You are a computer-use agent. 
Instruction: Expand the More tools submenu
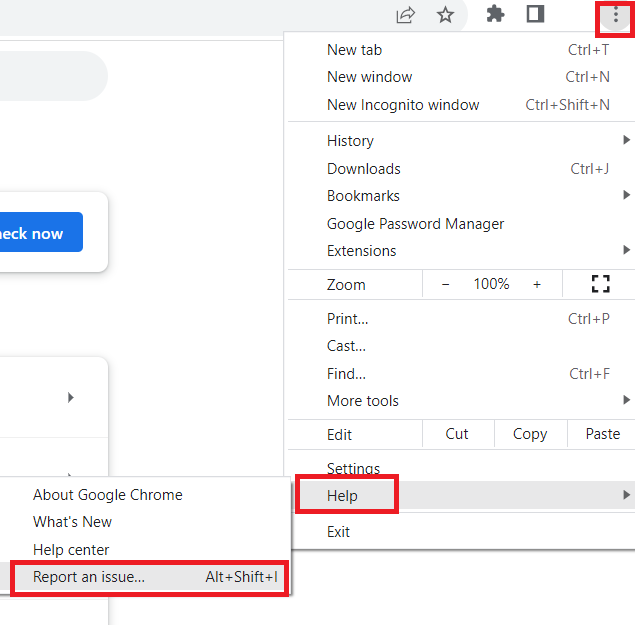coord(460,401)
